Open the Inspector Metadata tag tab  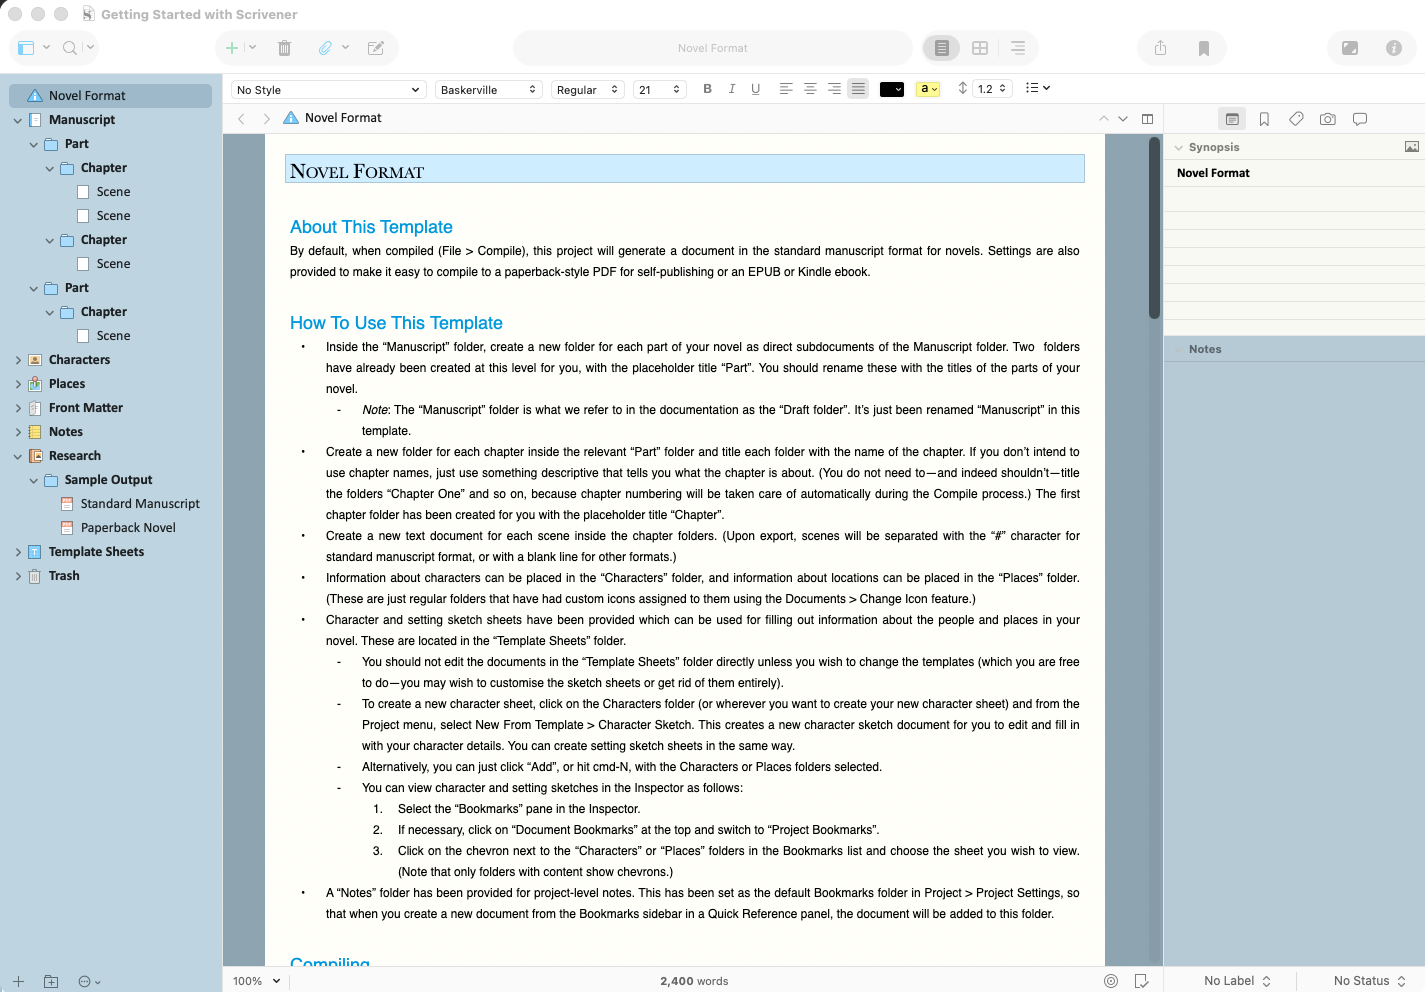(x=1296, y=119)
